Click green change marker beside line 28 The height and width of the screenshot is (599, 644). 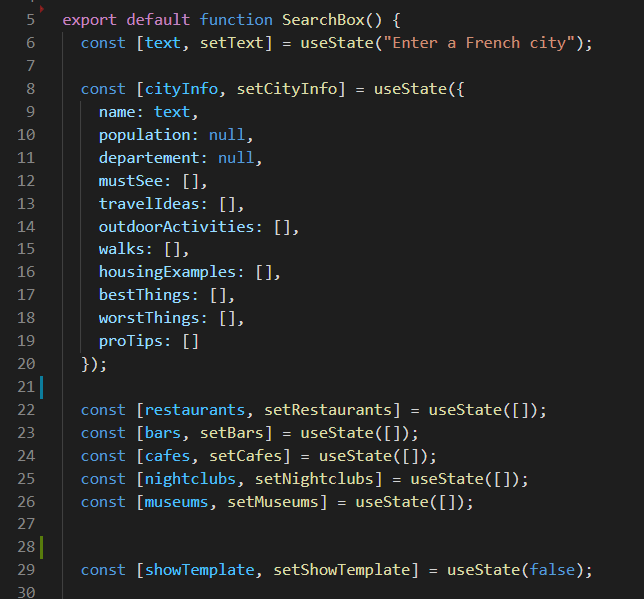[x=41, y=548]
